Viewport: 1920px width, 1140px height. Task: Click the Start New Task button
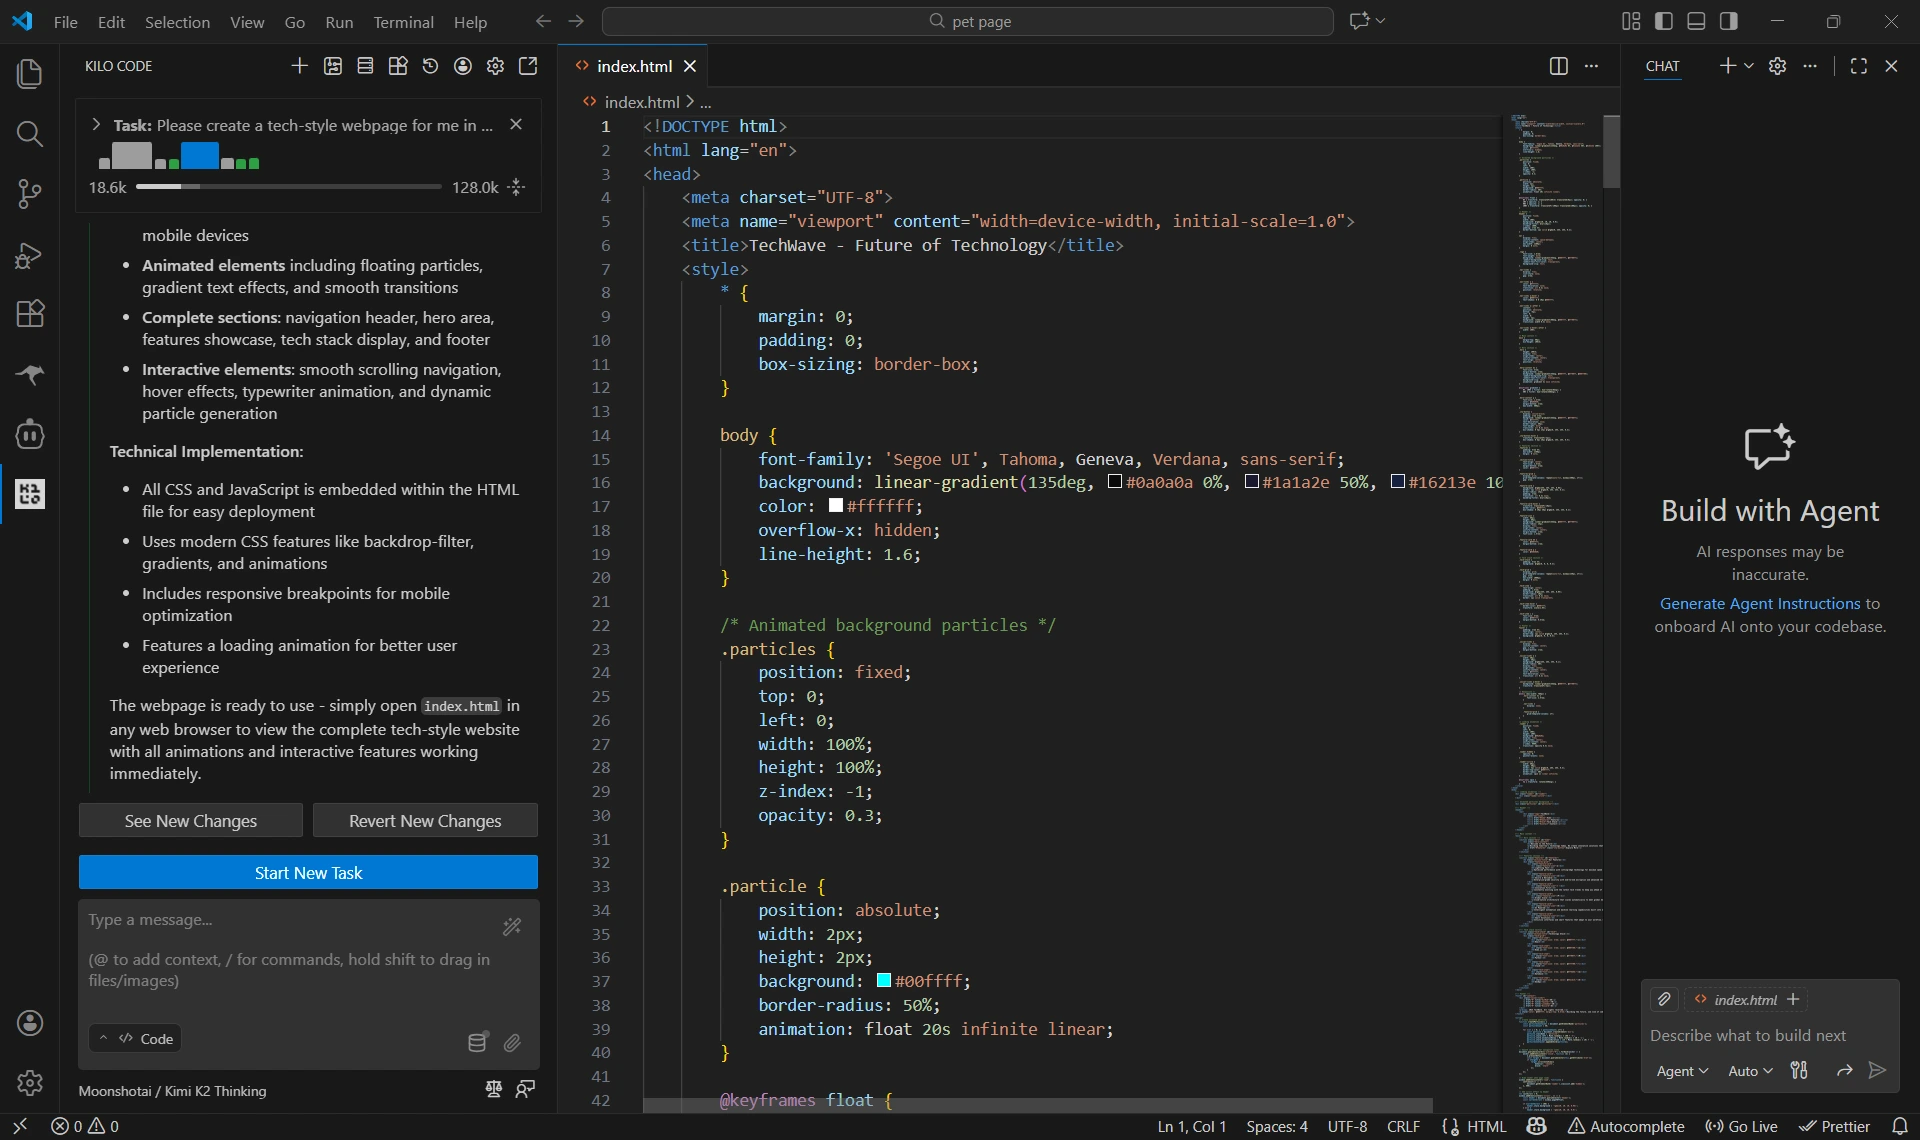tap(308, 872)
